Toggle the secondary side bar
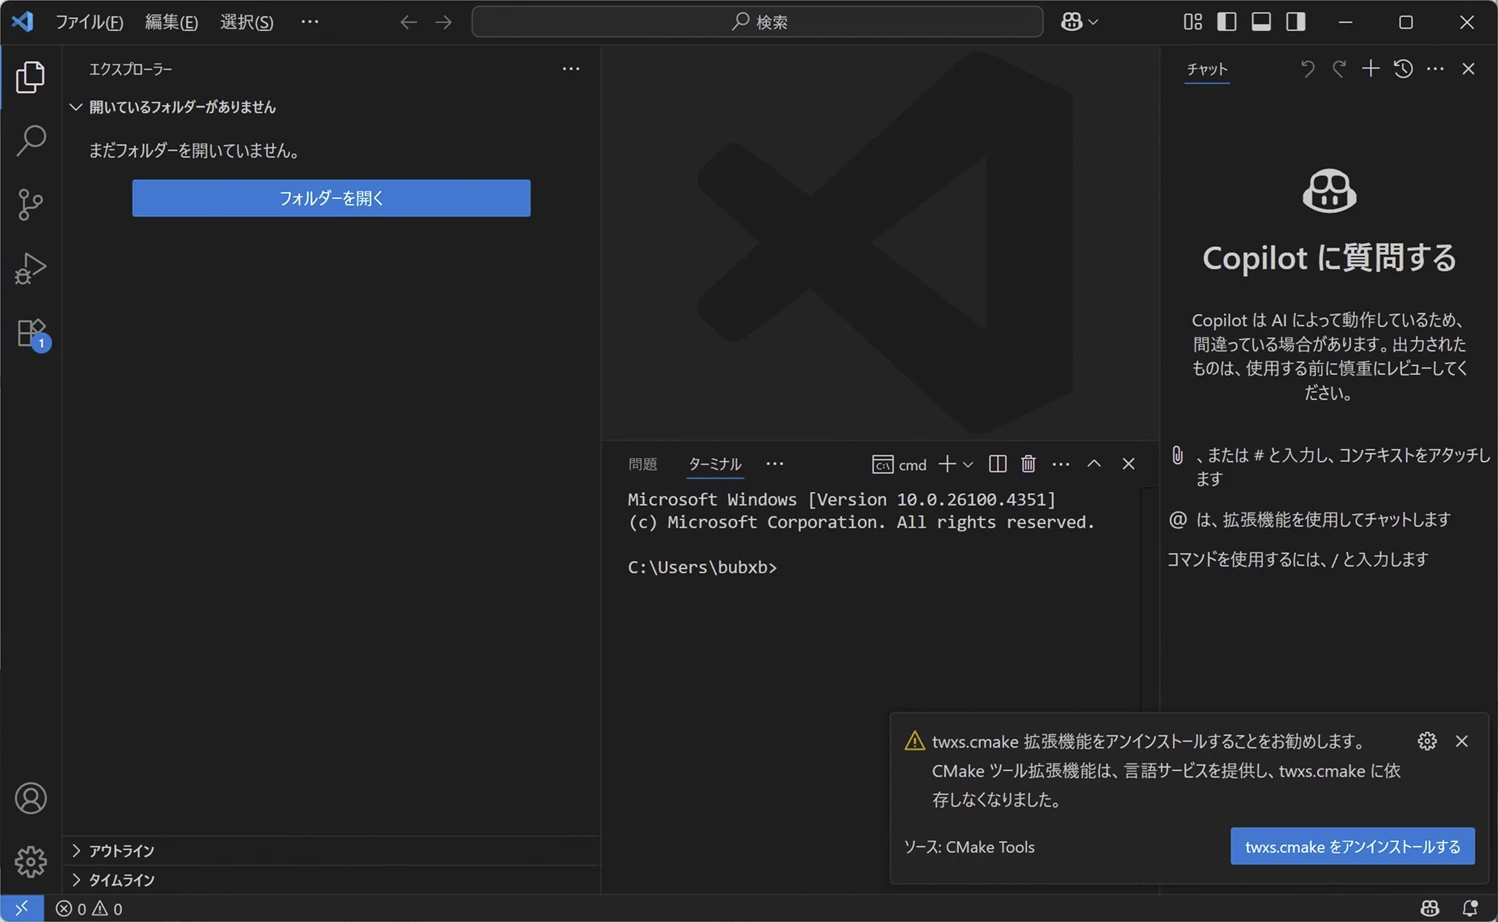This screenshot has width=1498, height=922. [x=1296, y=22]
